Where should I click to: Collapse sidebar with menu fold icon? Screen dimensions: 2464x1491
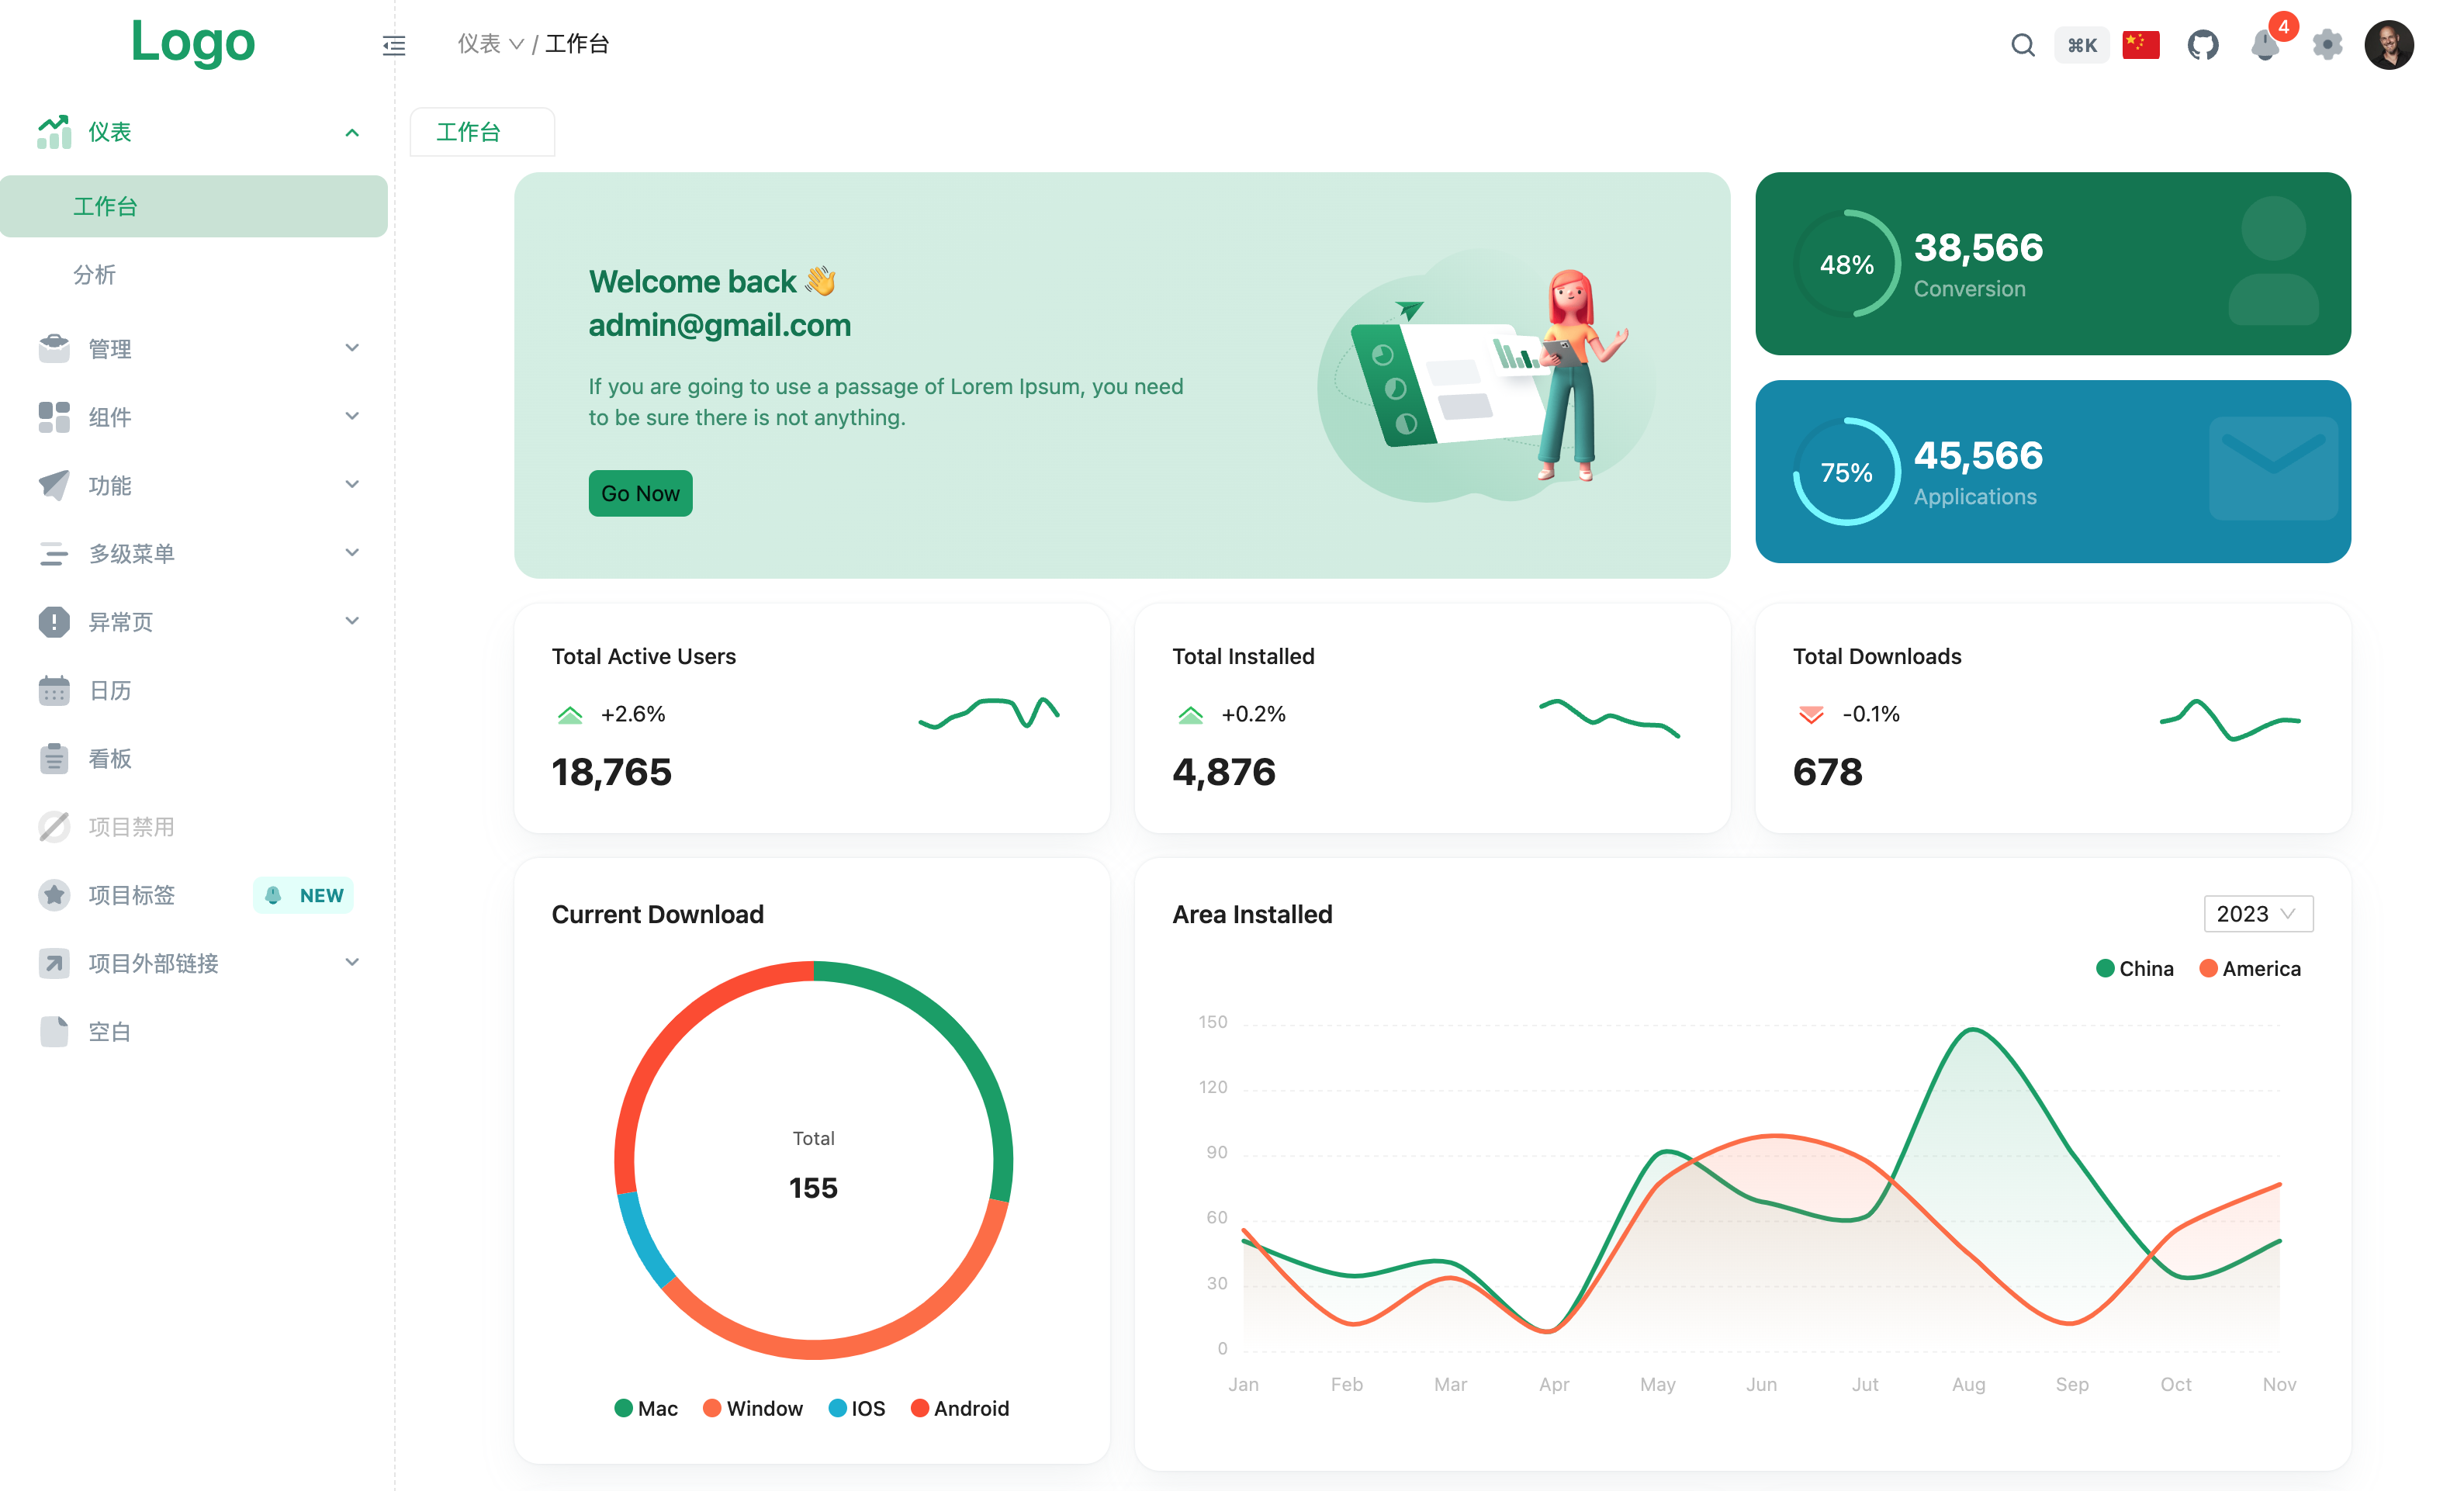click(x=394, y=45)
